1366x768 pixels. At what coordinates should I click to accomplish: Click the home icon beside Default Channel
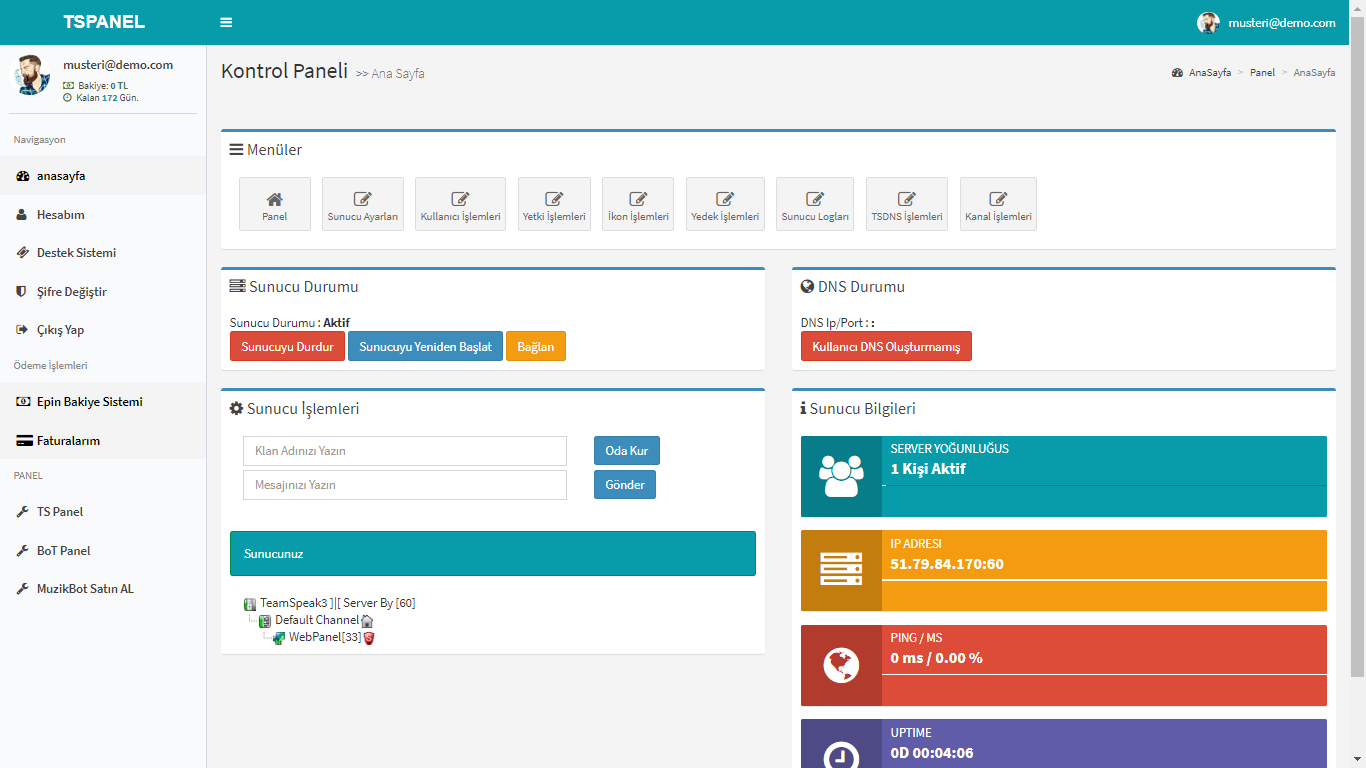coord(367,620)
